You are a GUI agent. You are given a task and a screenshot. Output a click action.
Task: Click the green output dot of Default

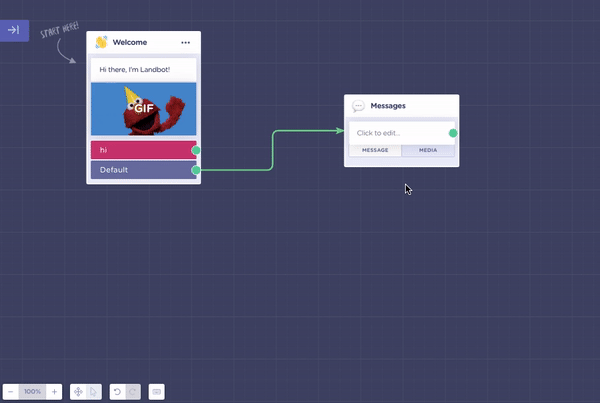196,170
